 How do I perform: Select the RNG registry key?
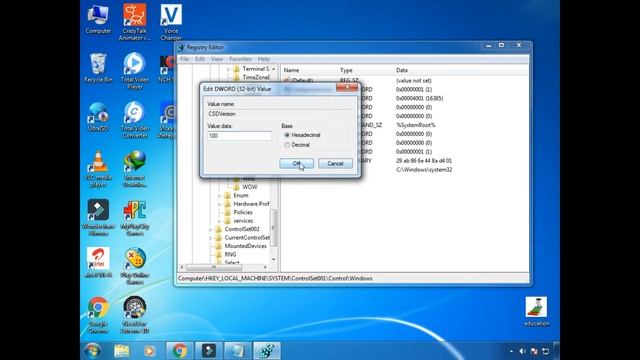[230, 255]
